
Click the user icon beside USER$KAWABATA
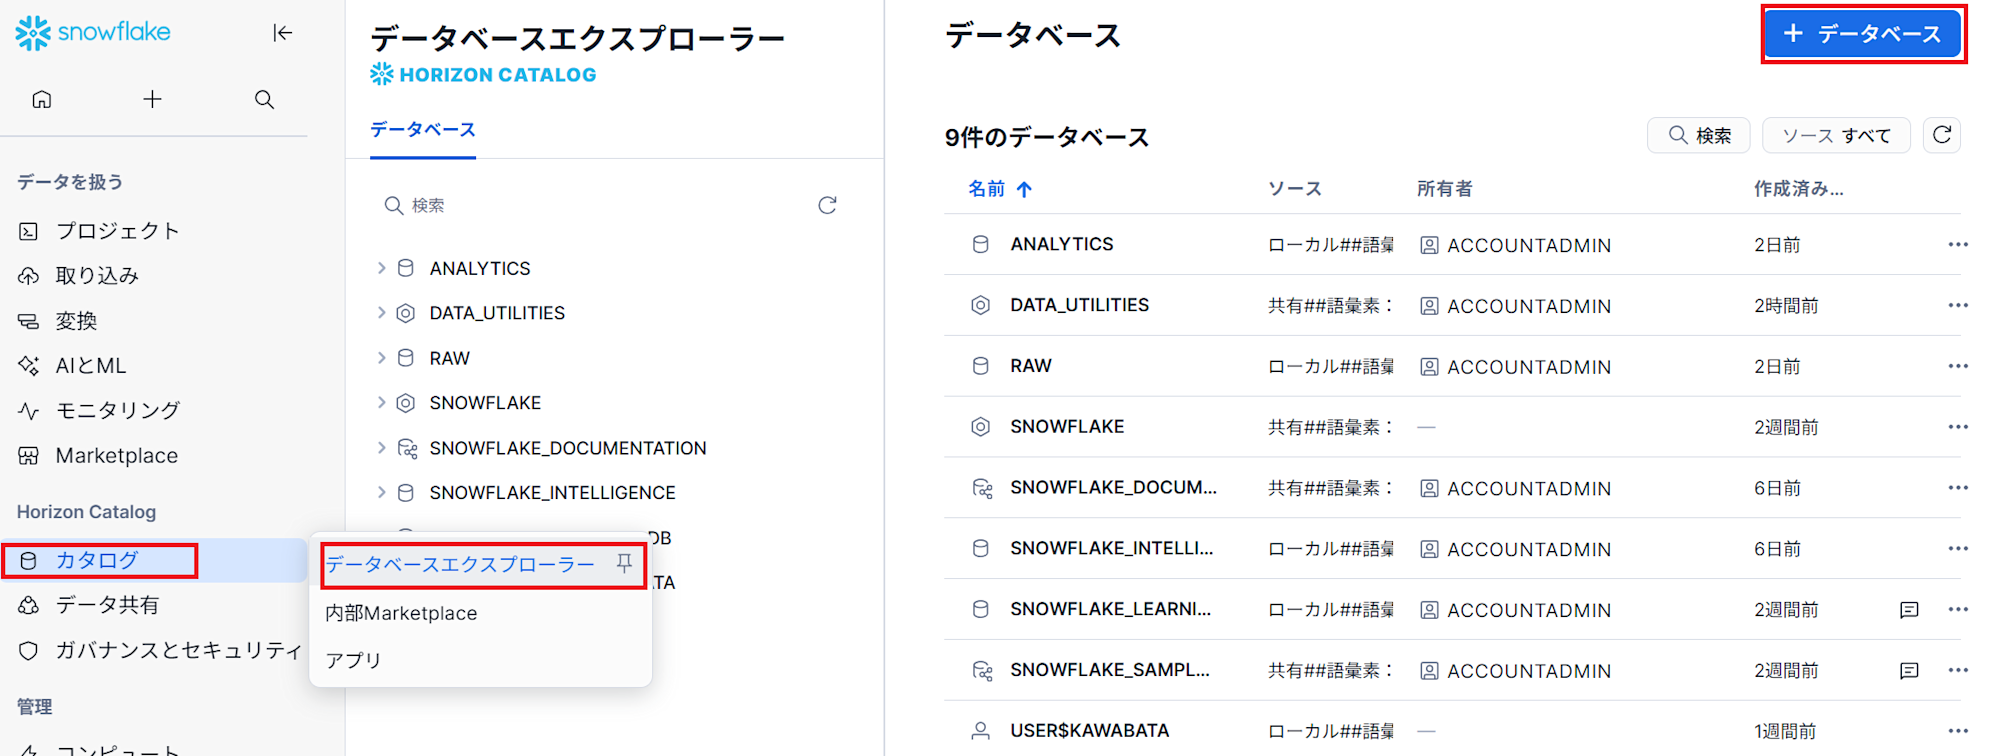point(981,731)
